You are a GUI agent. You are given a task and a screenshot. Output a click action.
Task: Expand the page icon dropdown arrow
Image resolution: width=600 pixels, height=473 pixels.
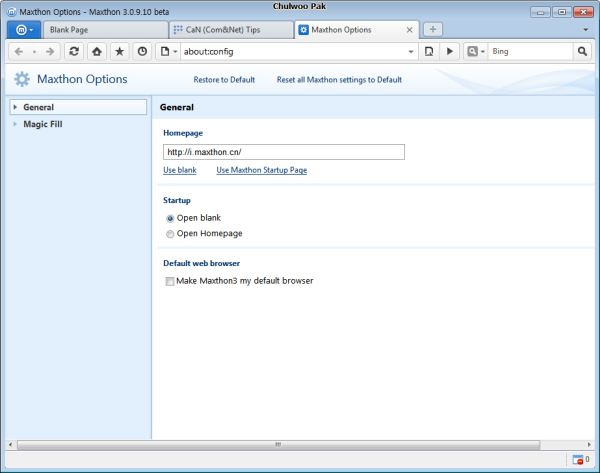[x=175, y=52]
